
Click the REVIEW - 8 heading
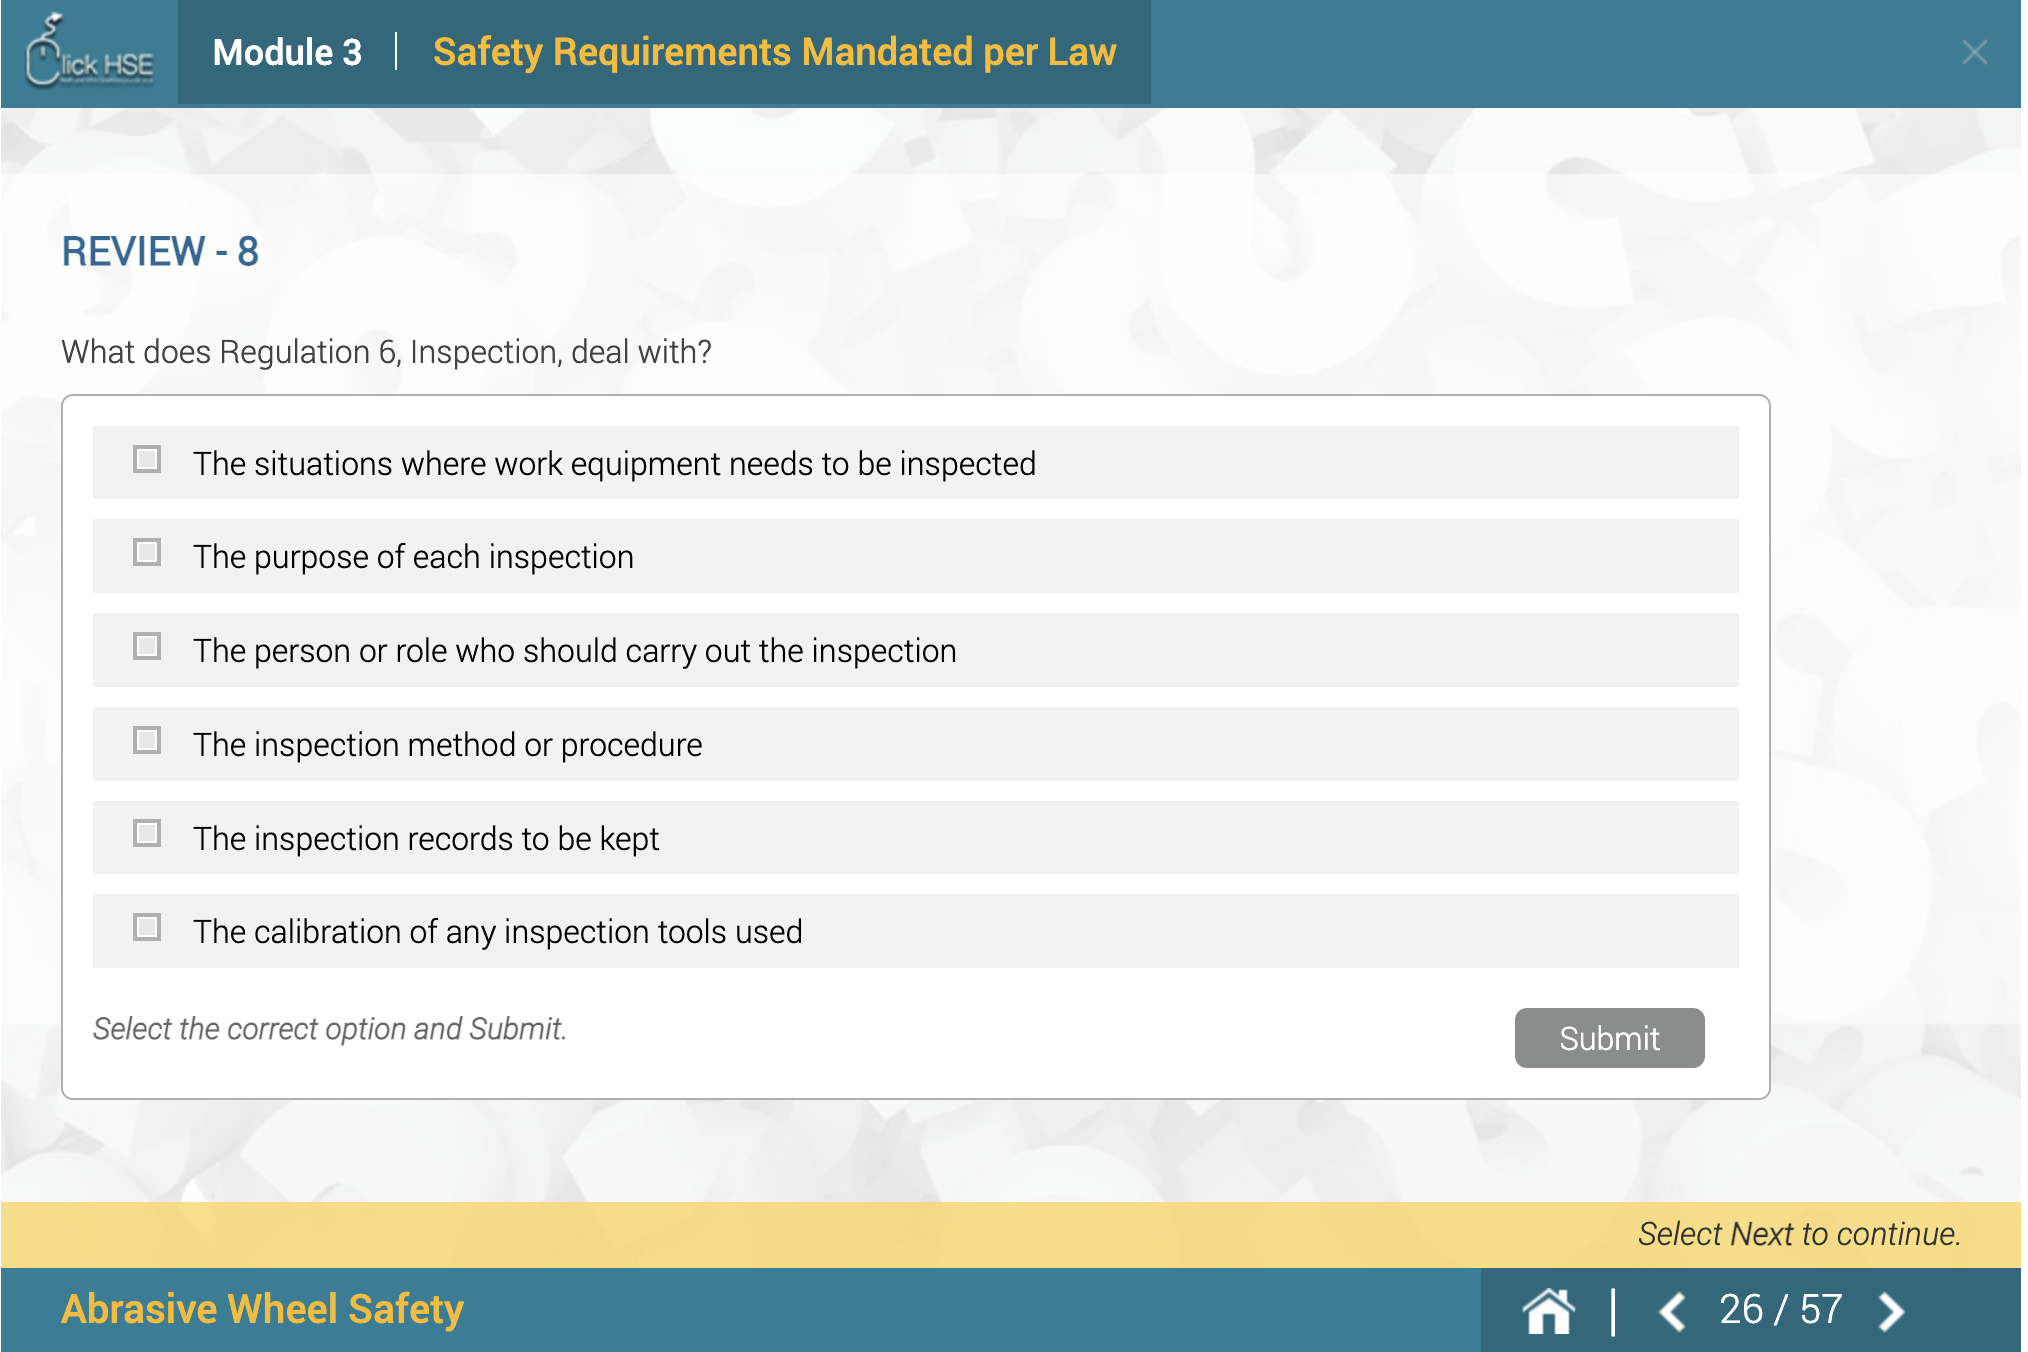pyautogui.click(x=160, y=251)
